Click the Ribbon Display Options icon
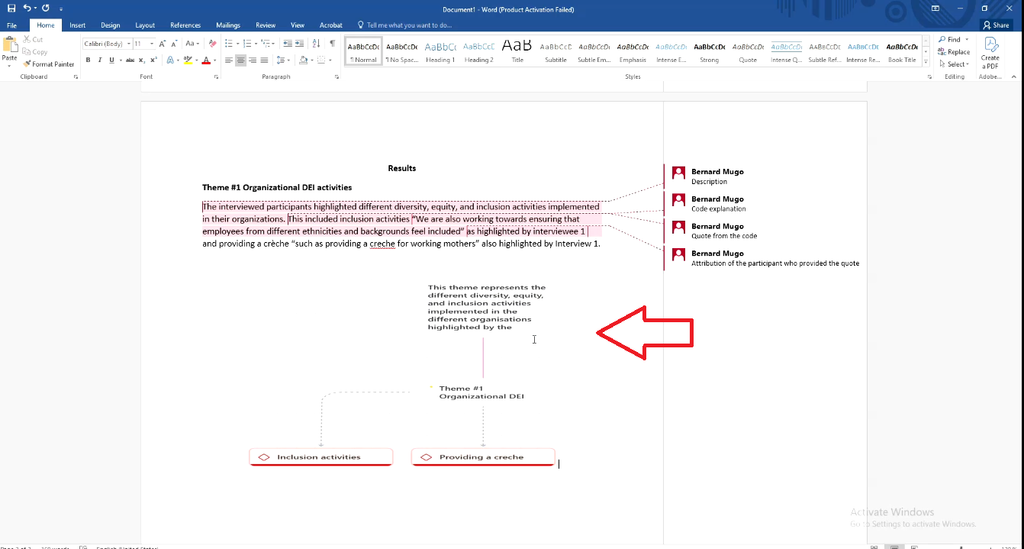Viewport: 1024px width, 549px height. 935,8
